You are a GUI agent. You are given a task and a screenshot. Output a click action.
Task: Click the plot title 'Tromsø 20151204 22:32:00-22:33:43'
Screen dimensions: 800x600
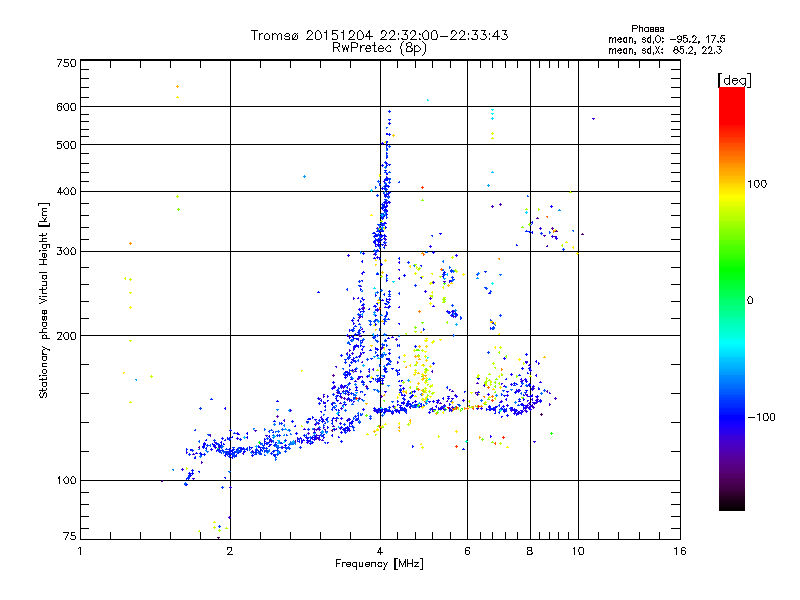[379, 35]
